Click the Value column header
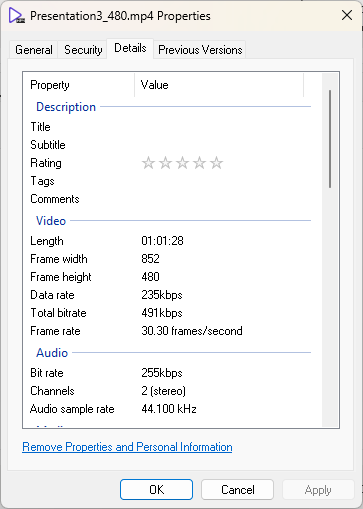 [219, 85]
